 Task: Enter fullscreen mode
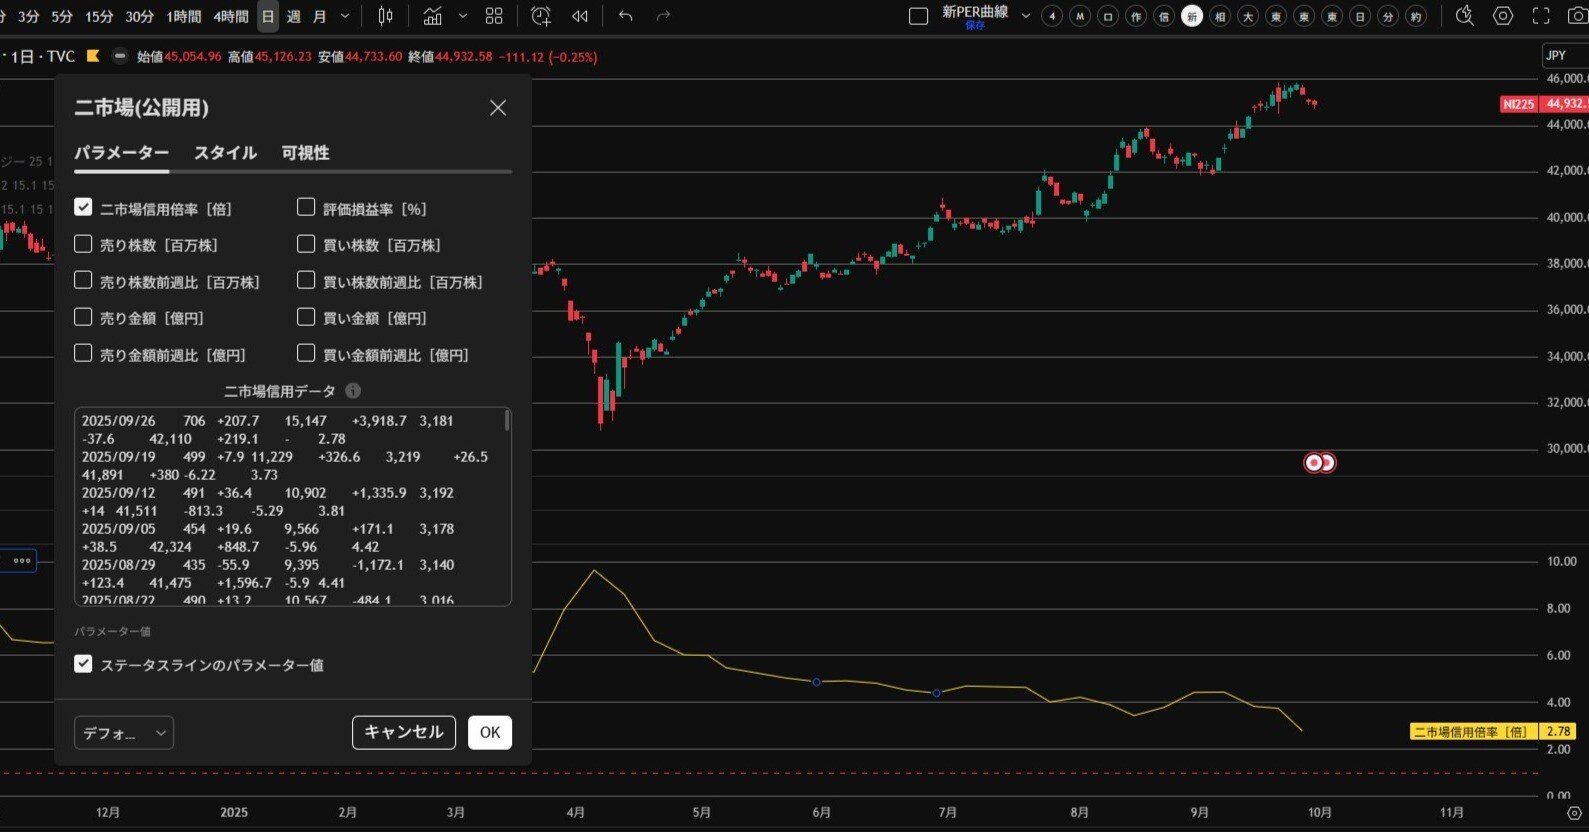pos(1541,16)
